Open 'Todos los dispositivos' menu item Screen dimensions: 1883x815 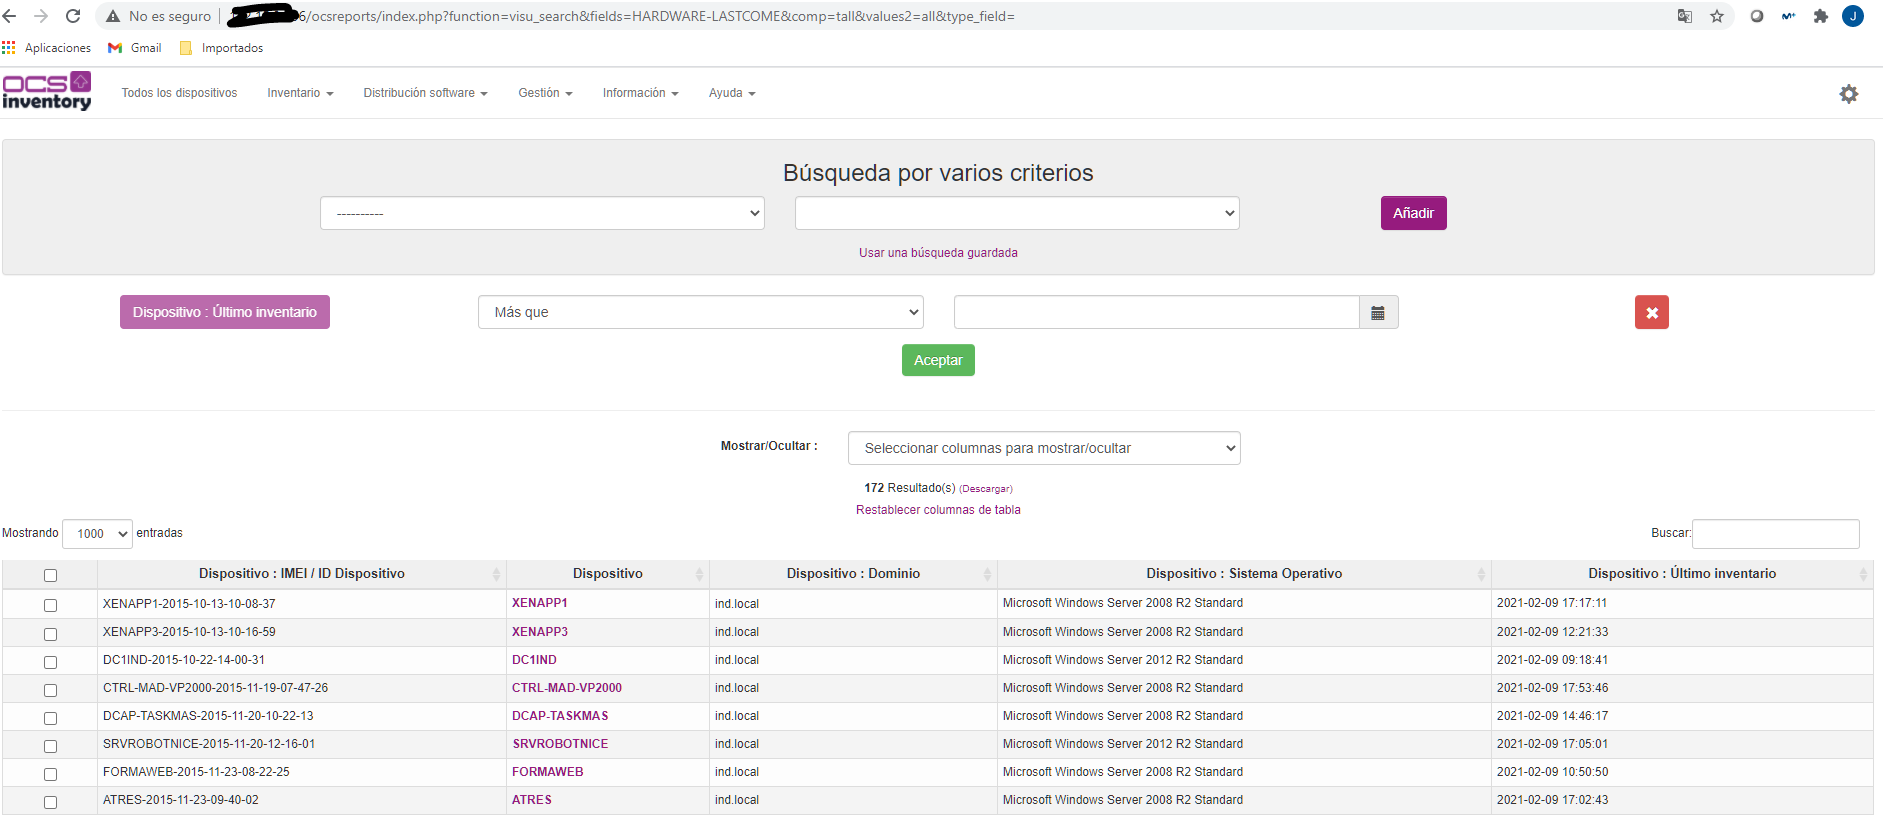(179, 93)
